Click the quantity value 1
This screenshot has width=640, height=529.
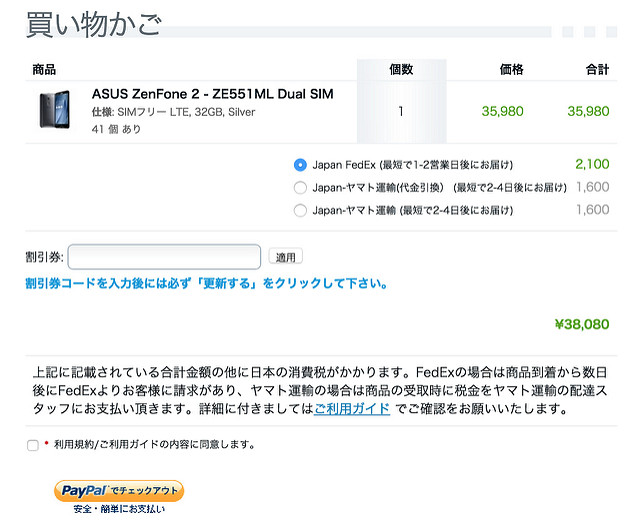coord(401,111)
